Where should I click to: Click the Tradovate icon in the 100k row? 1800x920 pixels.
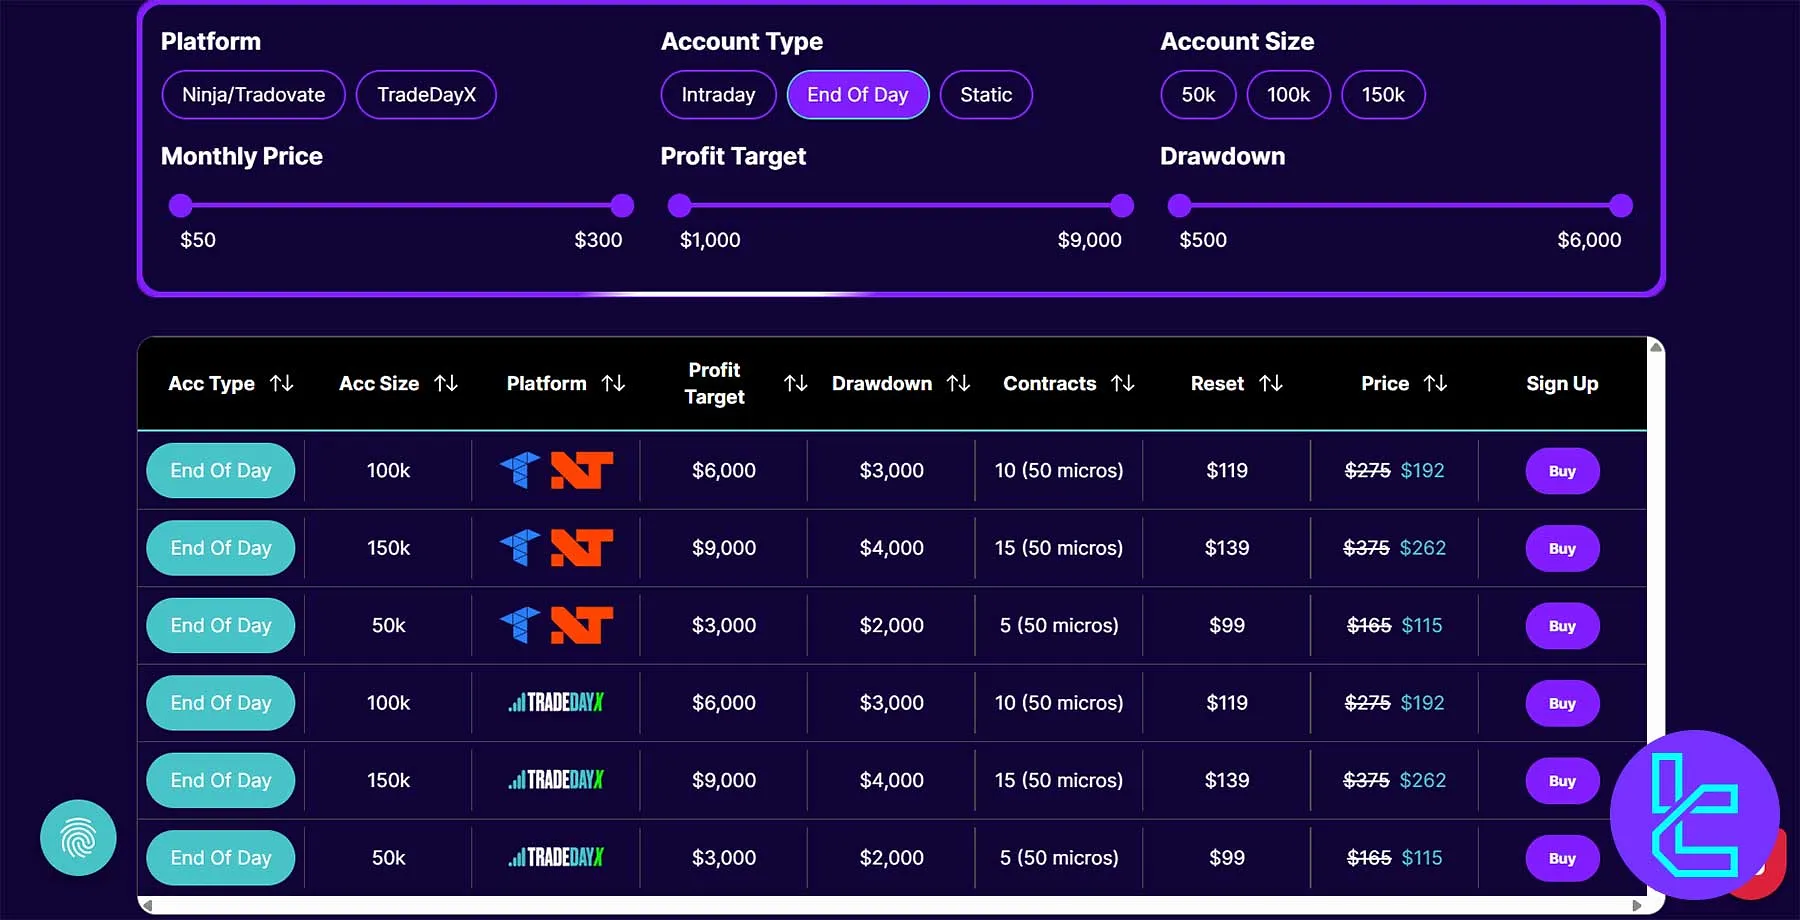[x=519, y=470]
